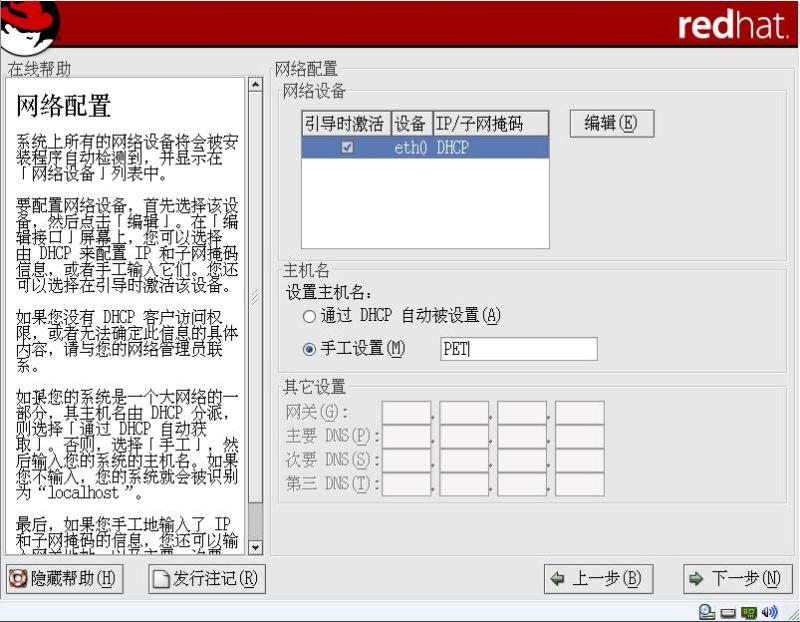Click the IP/子网掩码 column header

[490, 123]
